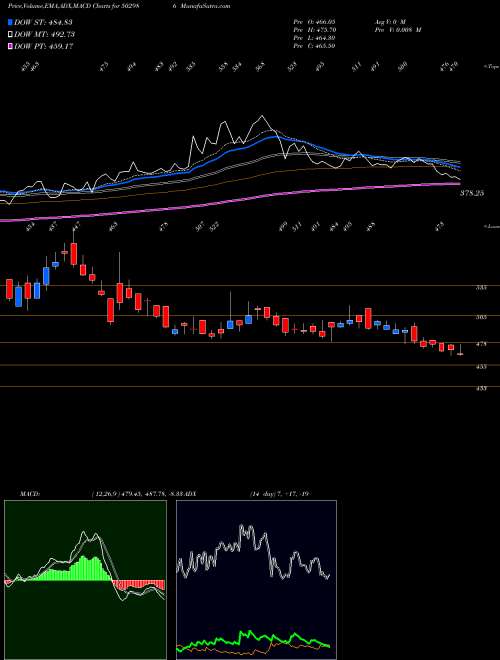Click the MACD (12,26,9) values text

point(138,494)
